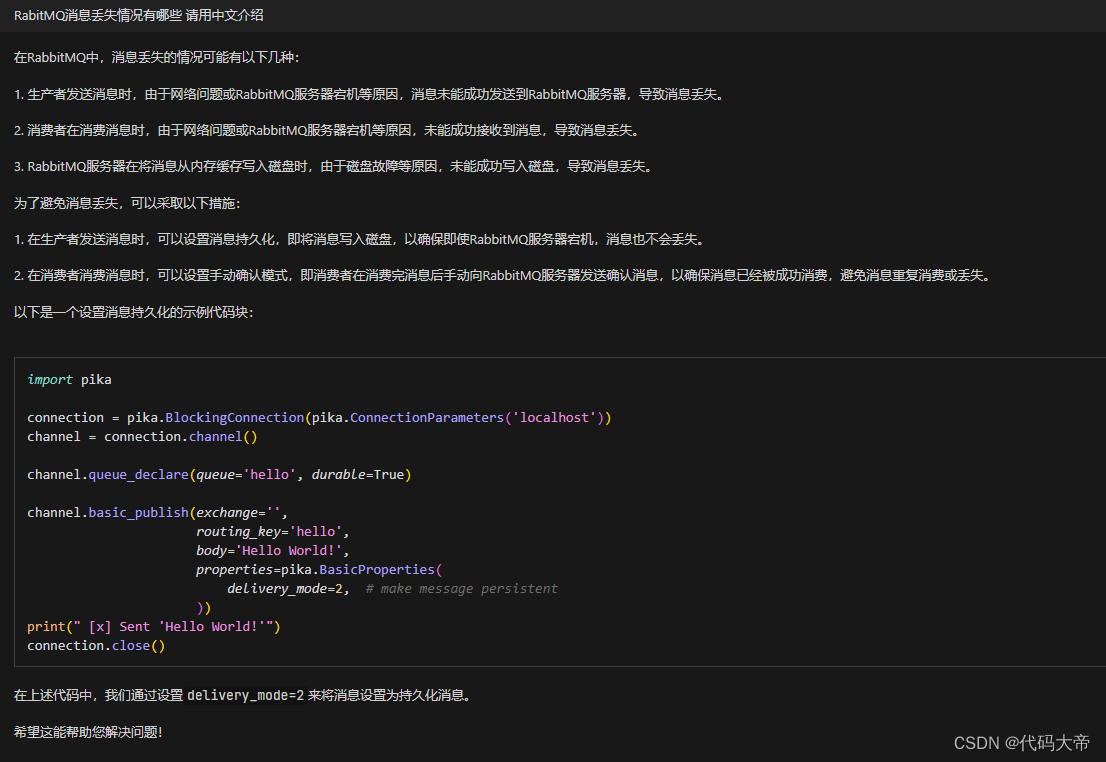Screen dimensions: 1106x762
Task: Click the line '以下是一个设置消息持久化的示例代码块'
Action: click(133, 312)
